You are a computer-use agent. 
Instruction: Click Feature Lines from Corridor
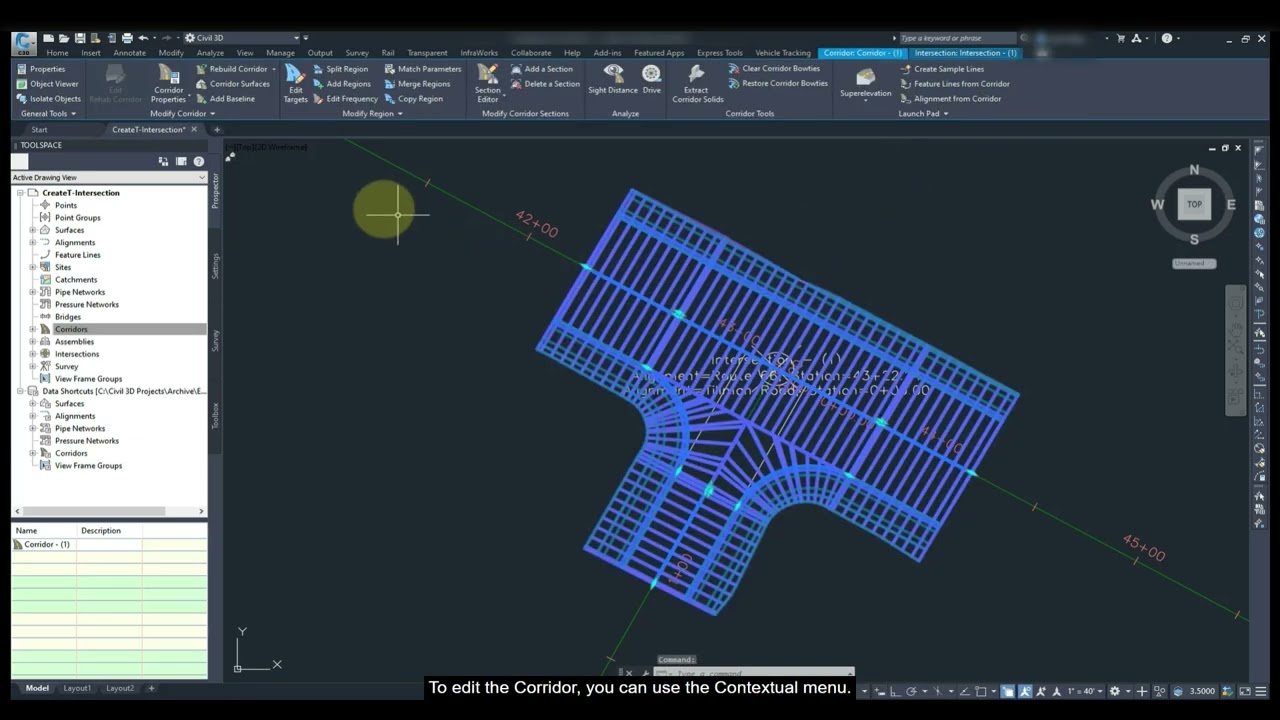click(x=955, y=84)
